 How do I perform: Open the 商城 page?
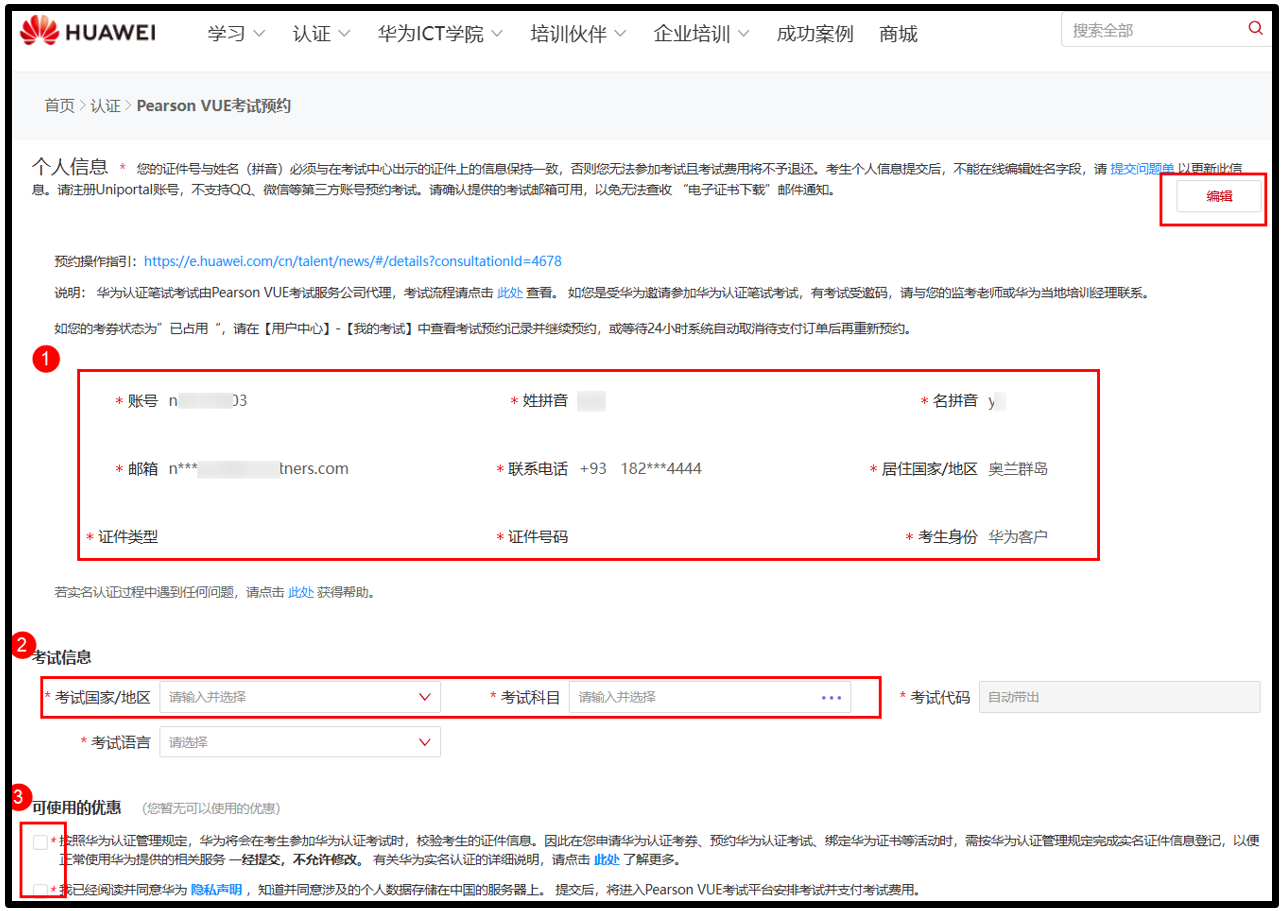(899, 34)
